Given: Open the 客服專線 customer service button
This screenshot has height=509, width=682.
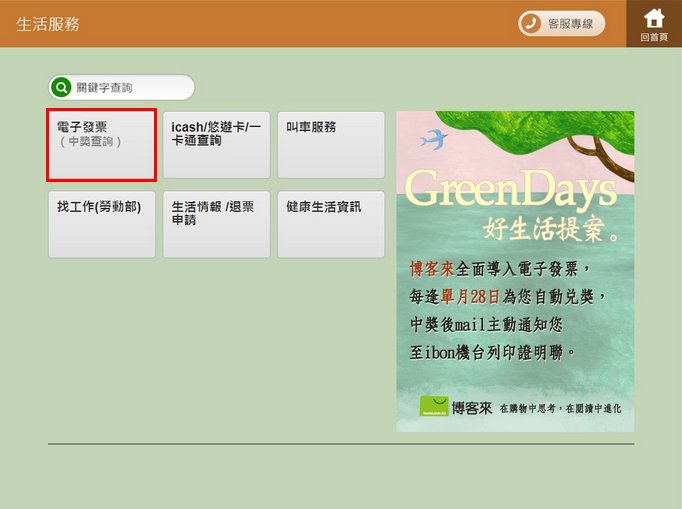Looking at the screenshot, I should pos(562,23).
